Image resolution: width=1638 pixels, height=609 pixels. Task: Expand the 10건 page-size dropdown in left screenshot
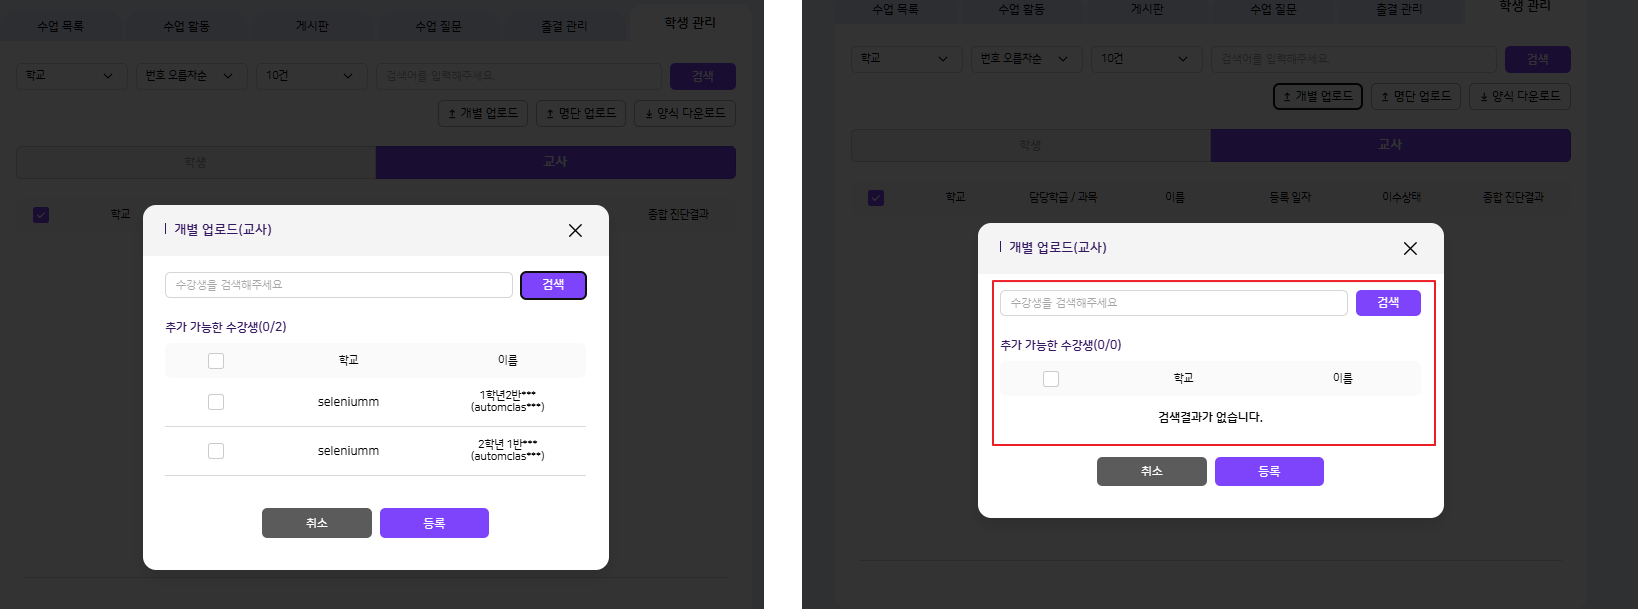click(310, 76)
